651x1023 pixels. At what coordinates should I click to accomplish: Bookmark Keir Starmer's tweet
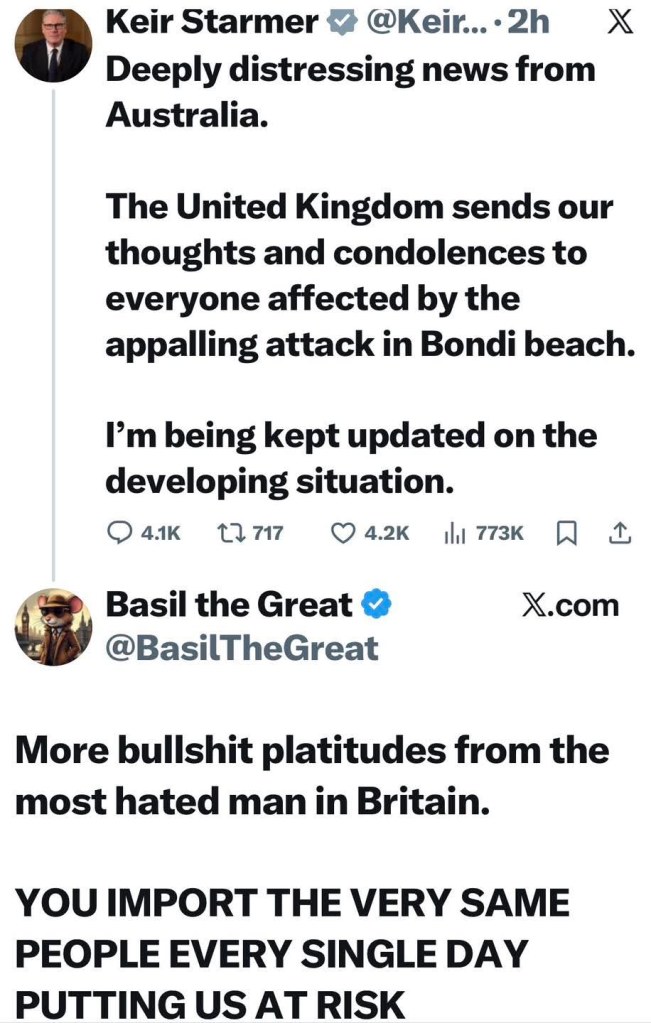pos(565,534)
